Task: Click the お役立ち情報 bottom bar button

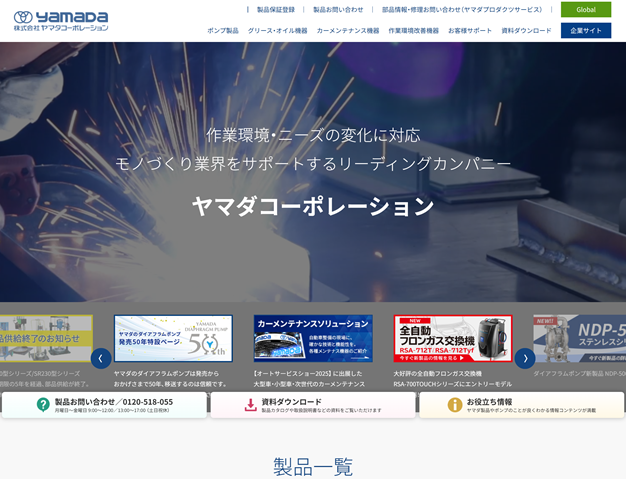Action: pos(522,405)
